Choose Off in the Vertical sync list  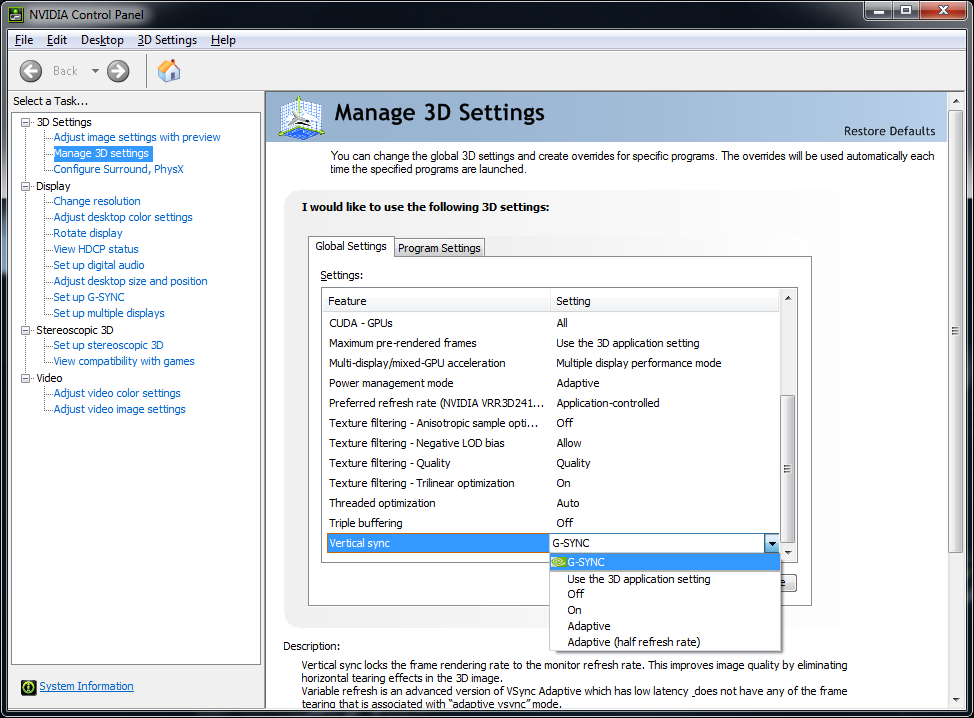coord(575,594)
